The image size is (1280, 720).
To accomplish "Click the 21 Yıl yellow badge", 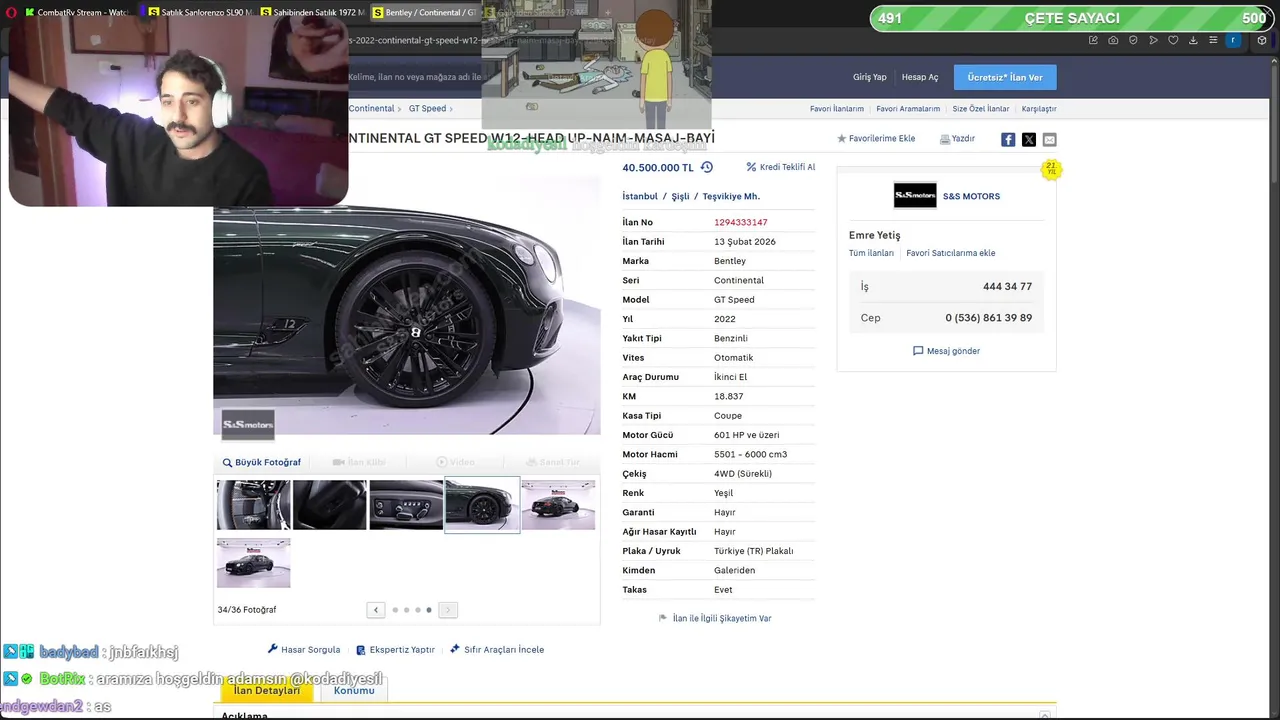I will [1051, 169].
